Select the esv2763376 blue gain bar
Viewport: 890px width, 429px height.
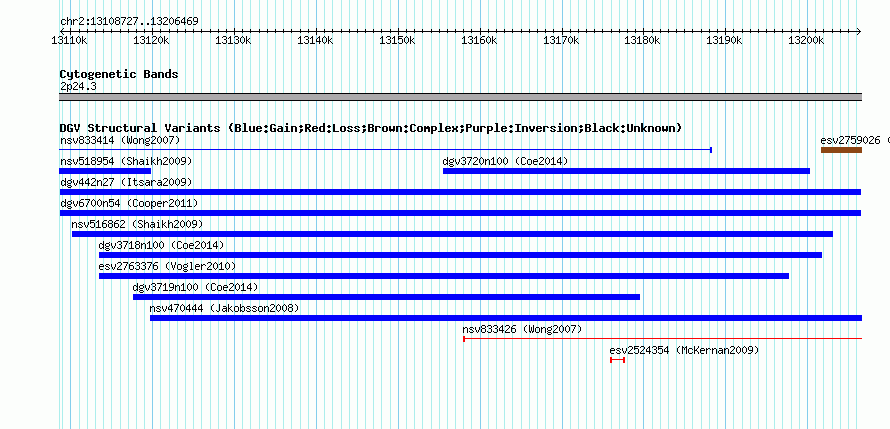[444, 276]
